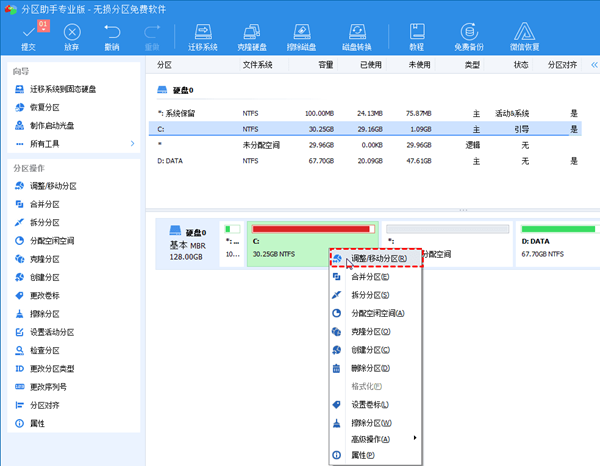Screen dimensions: 600x466
Task: Choose 拆分分区 in the left sidebar
Action: (x=37, y=223)
